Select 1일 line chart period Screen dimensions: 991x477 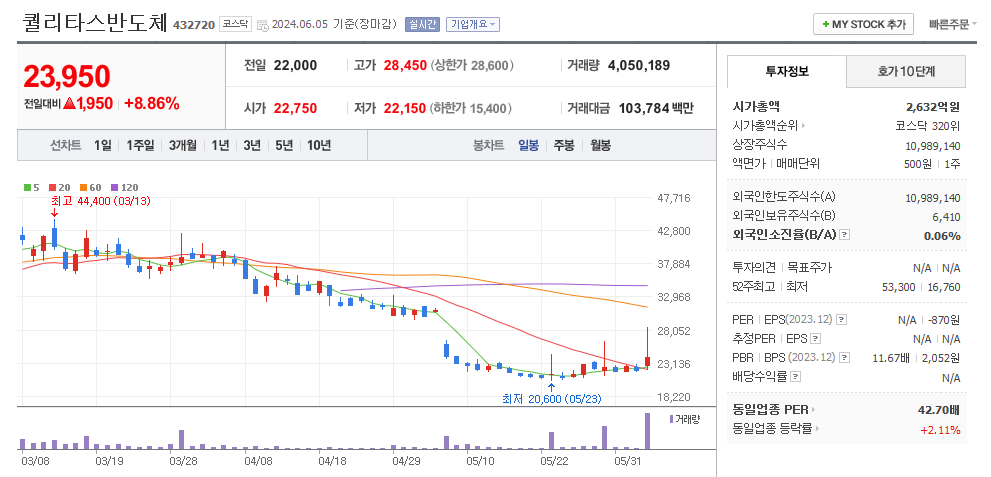(x=102, y=145)
